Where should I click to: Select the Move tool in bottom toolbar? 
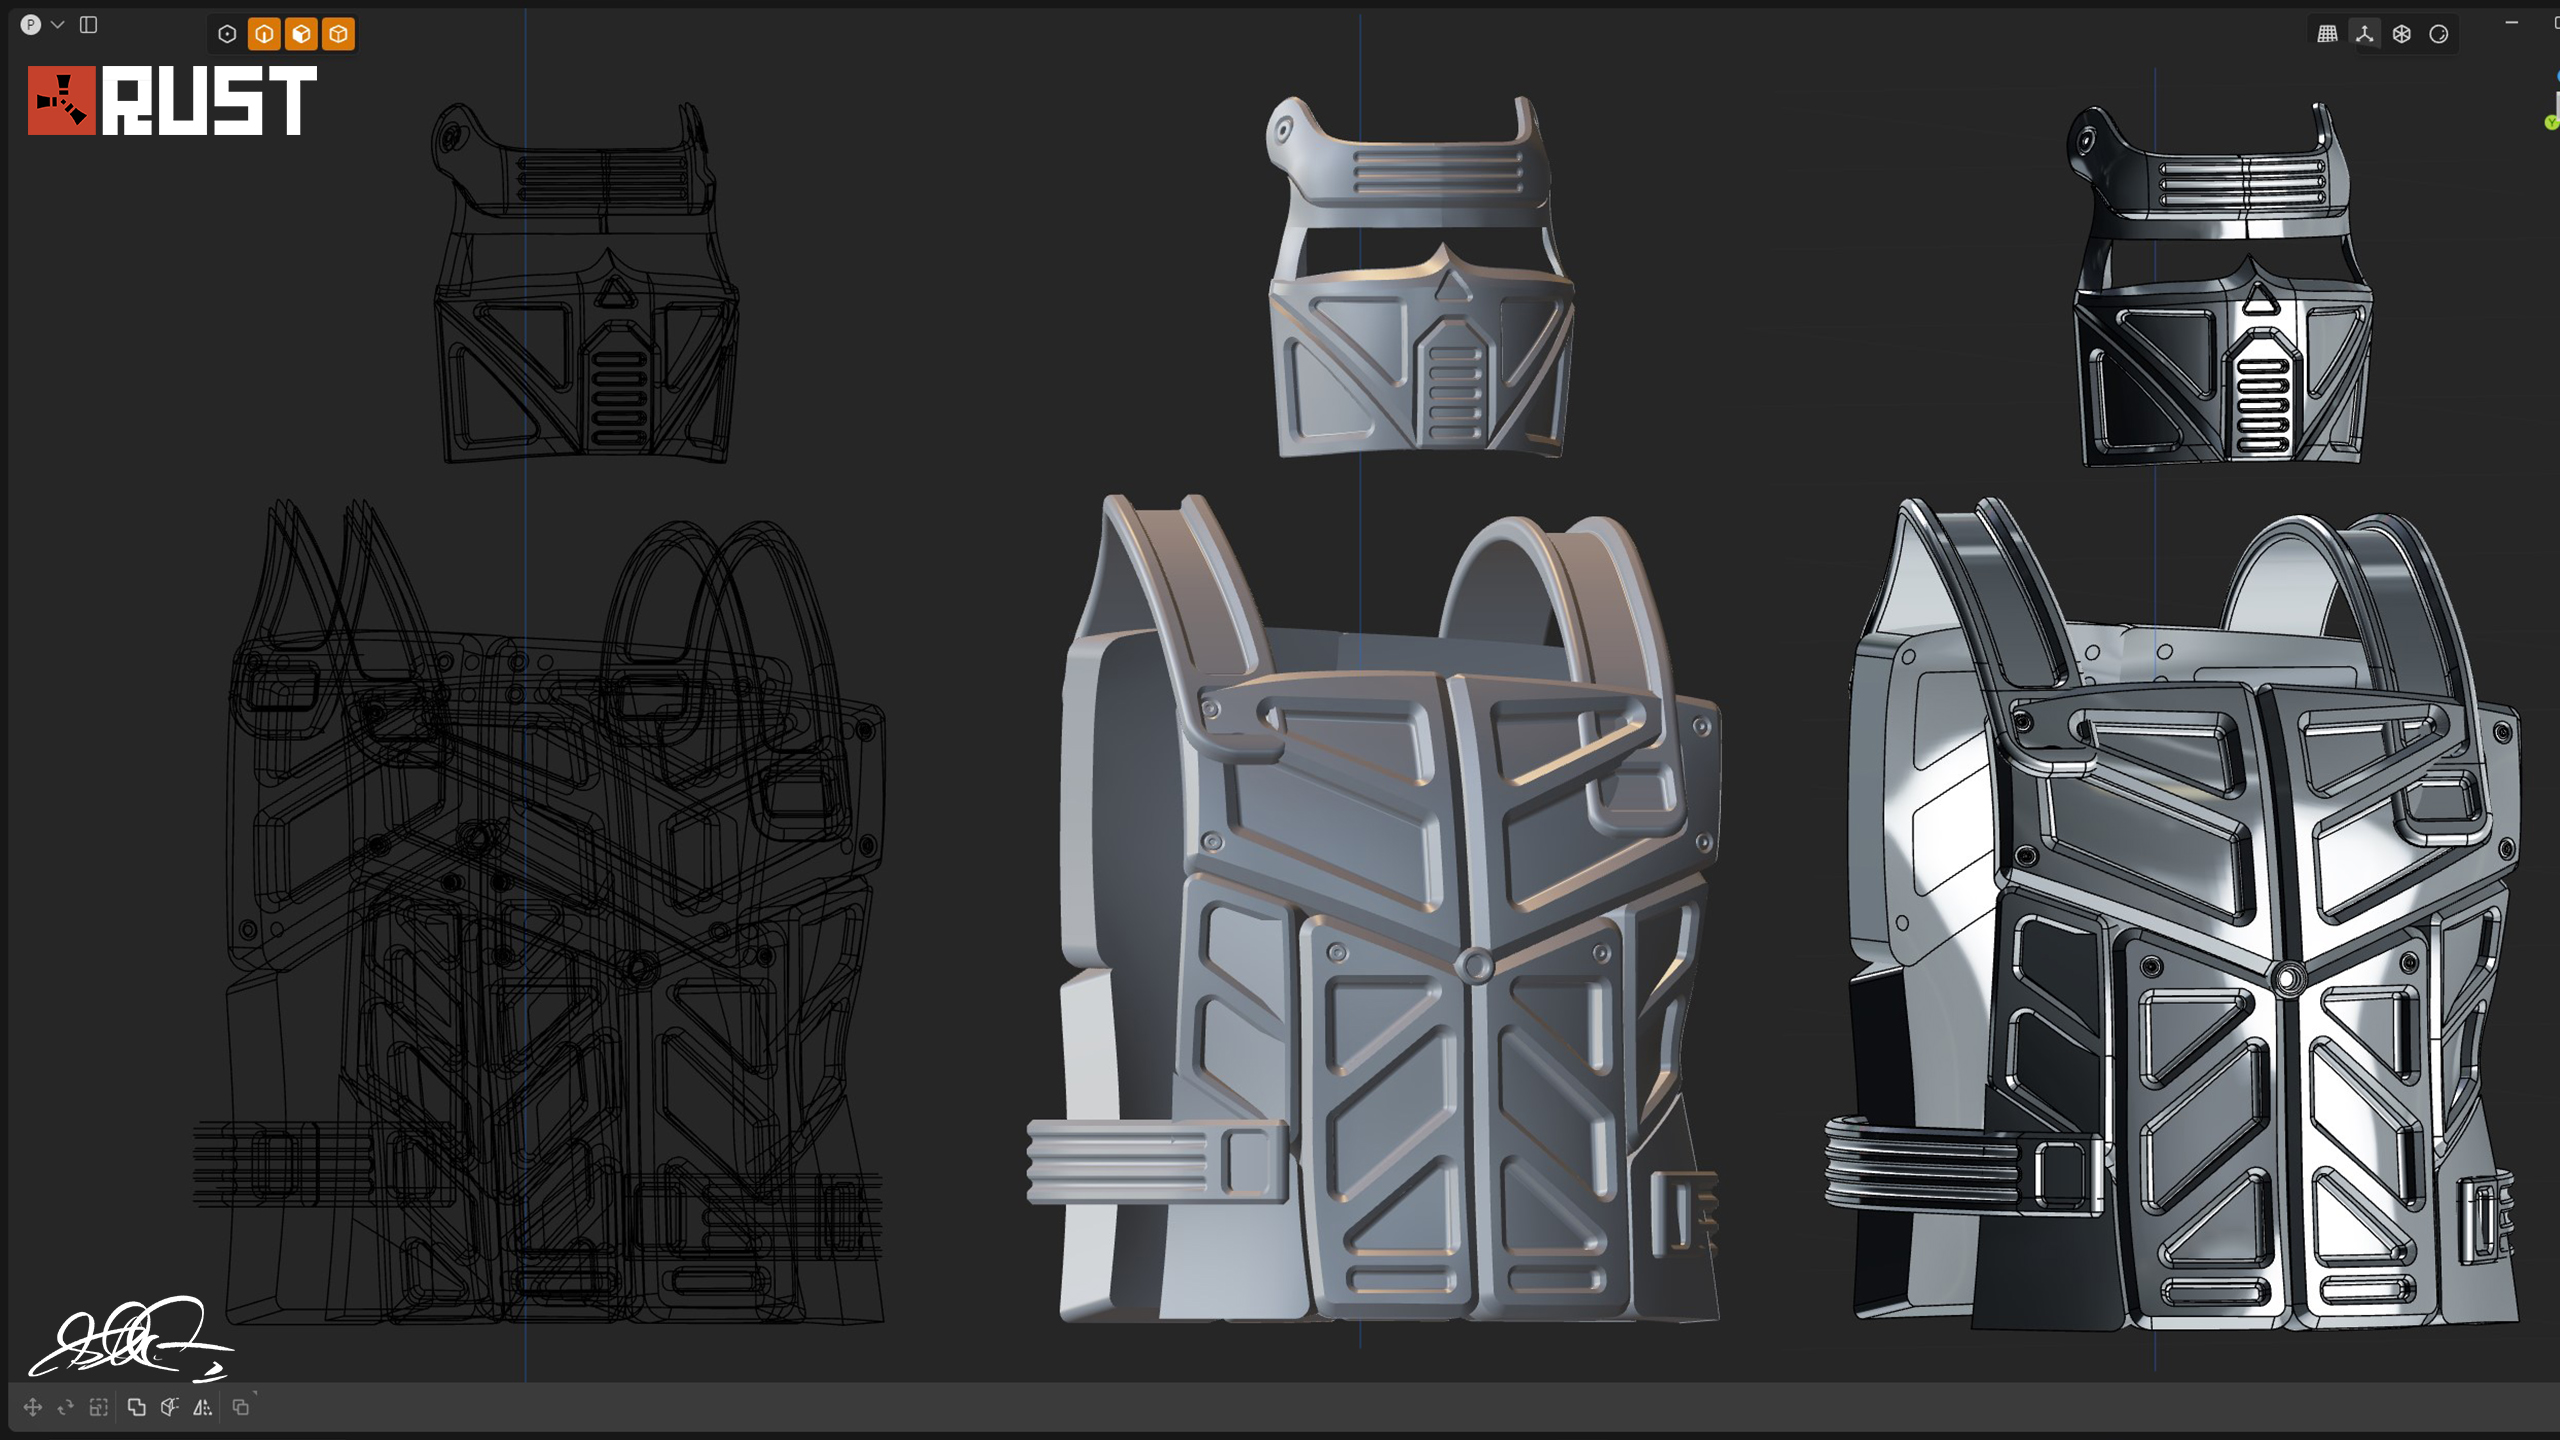[x=32, y=1407]
